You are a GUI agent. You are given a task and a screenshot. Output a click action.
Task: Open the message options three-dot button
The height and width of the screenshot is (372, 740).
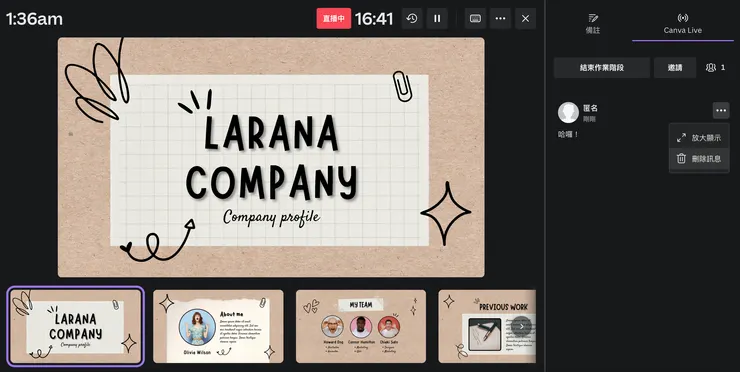(721, 110)
